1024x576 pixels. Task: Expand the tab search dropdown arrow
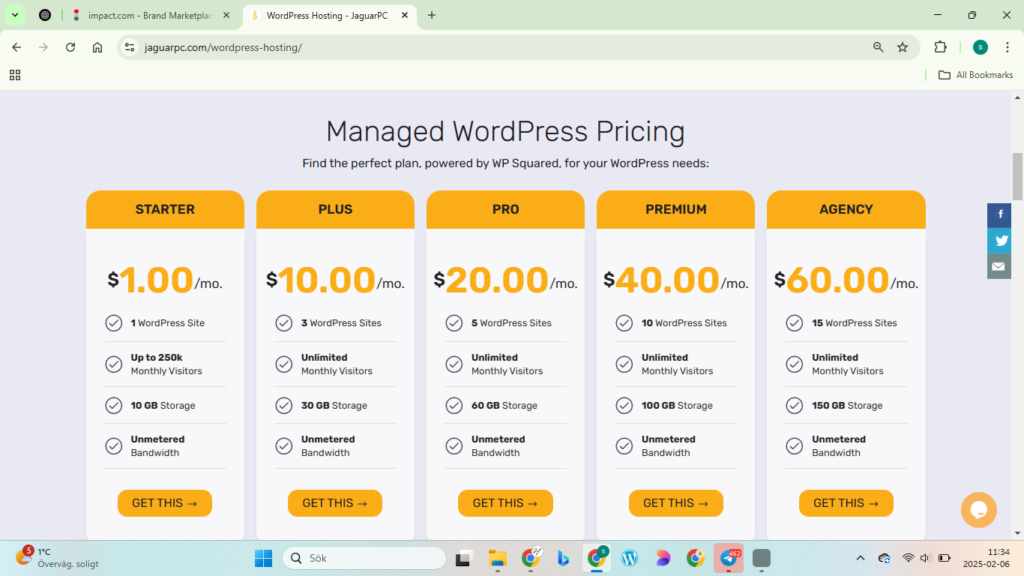14,15
